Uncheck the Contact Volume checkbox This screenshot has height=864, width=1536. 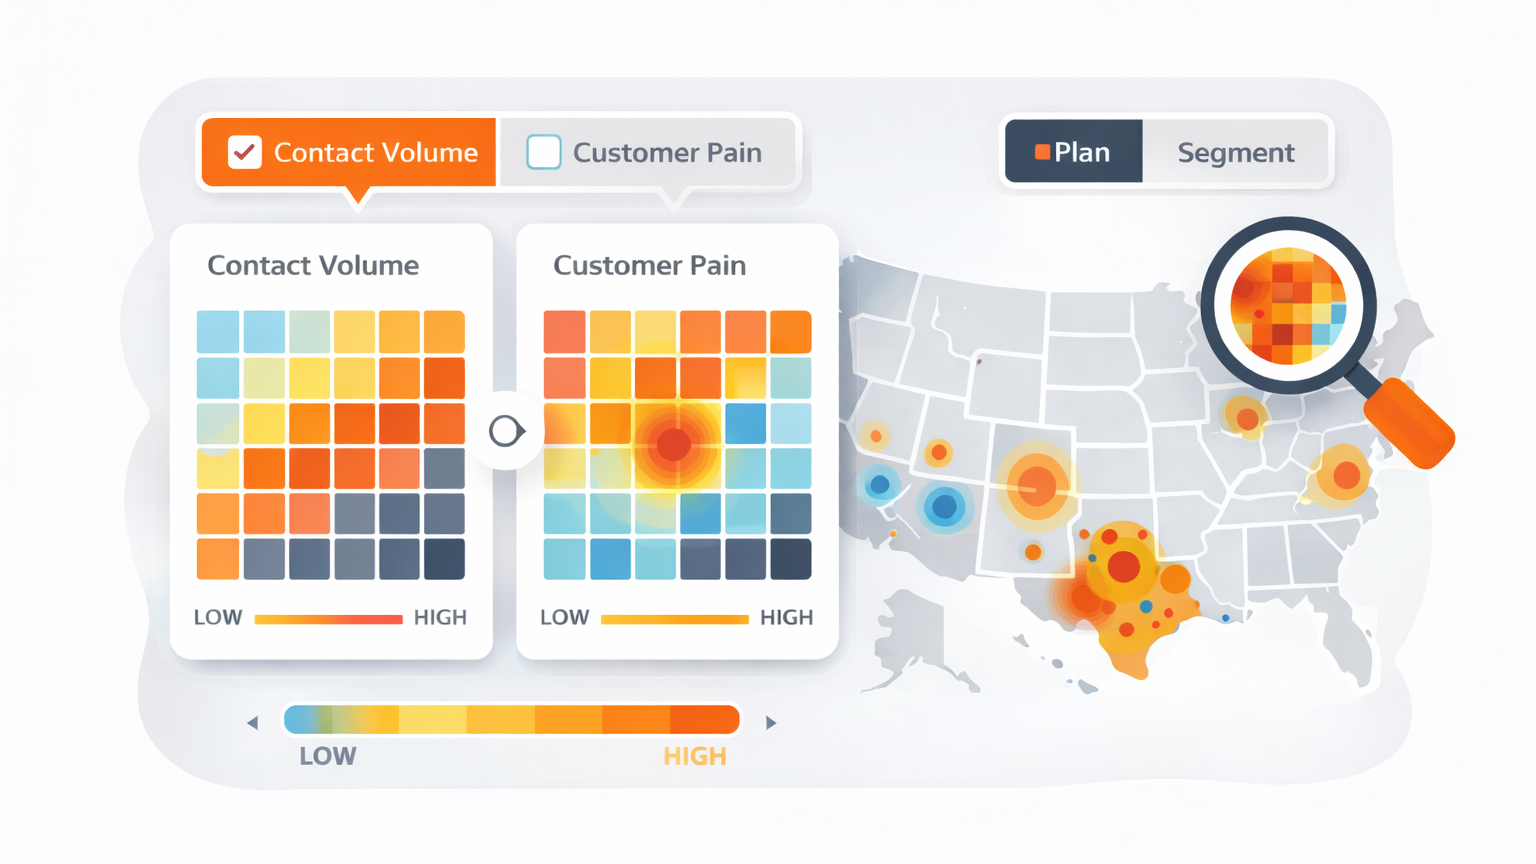[x=245, y=152]
